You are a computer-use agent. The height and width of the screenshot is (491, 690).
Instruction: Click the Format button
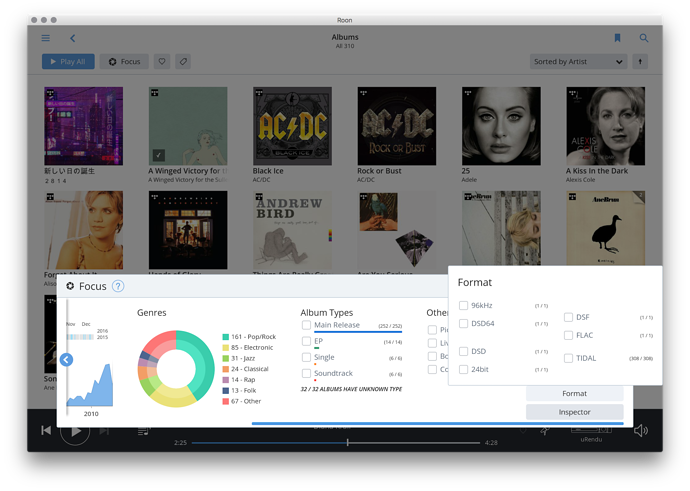click(x=574, y=393)
